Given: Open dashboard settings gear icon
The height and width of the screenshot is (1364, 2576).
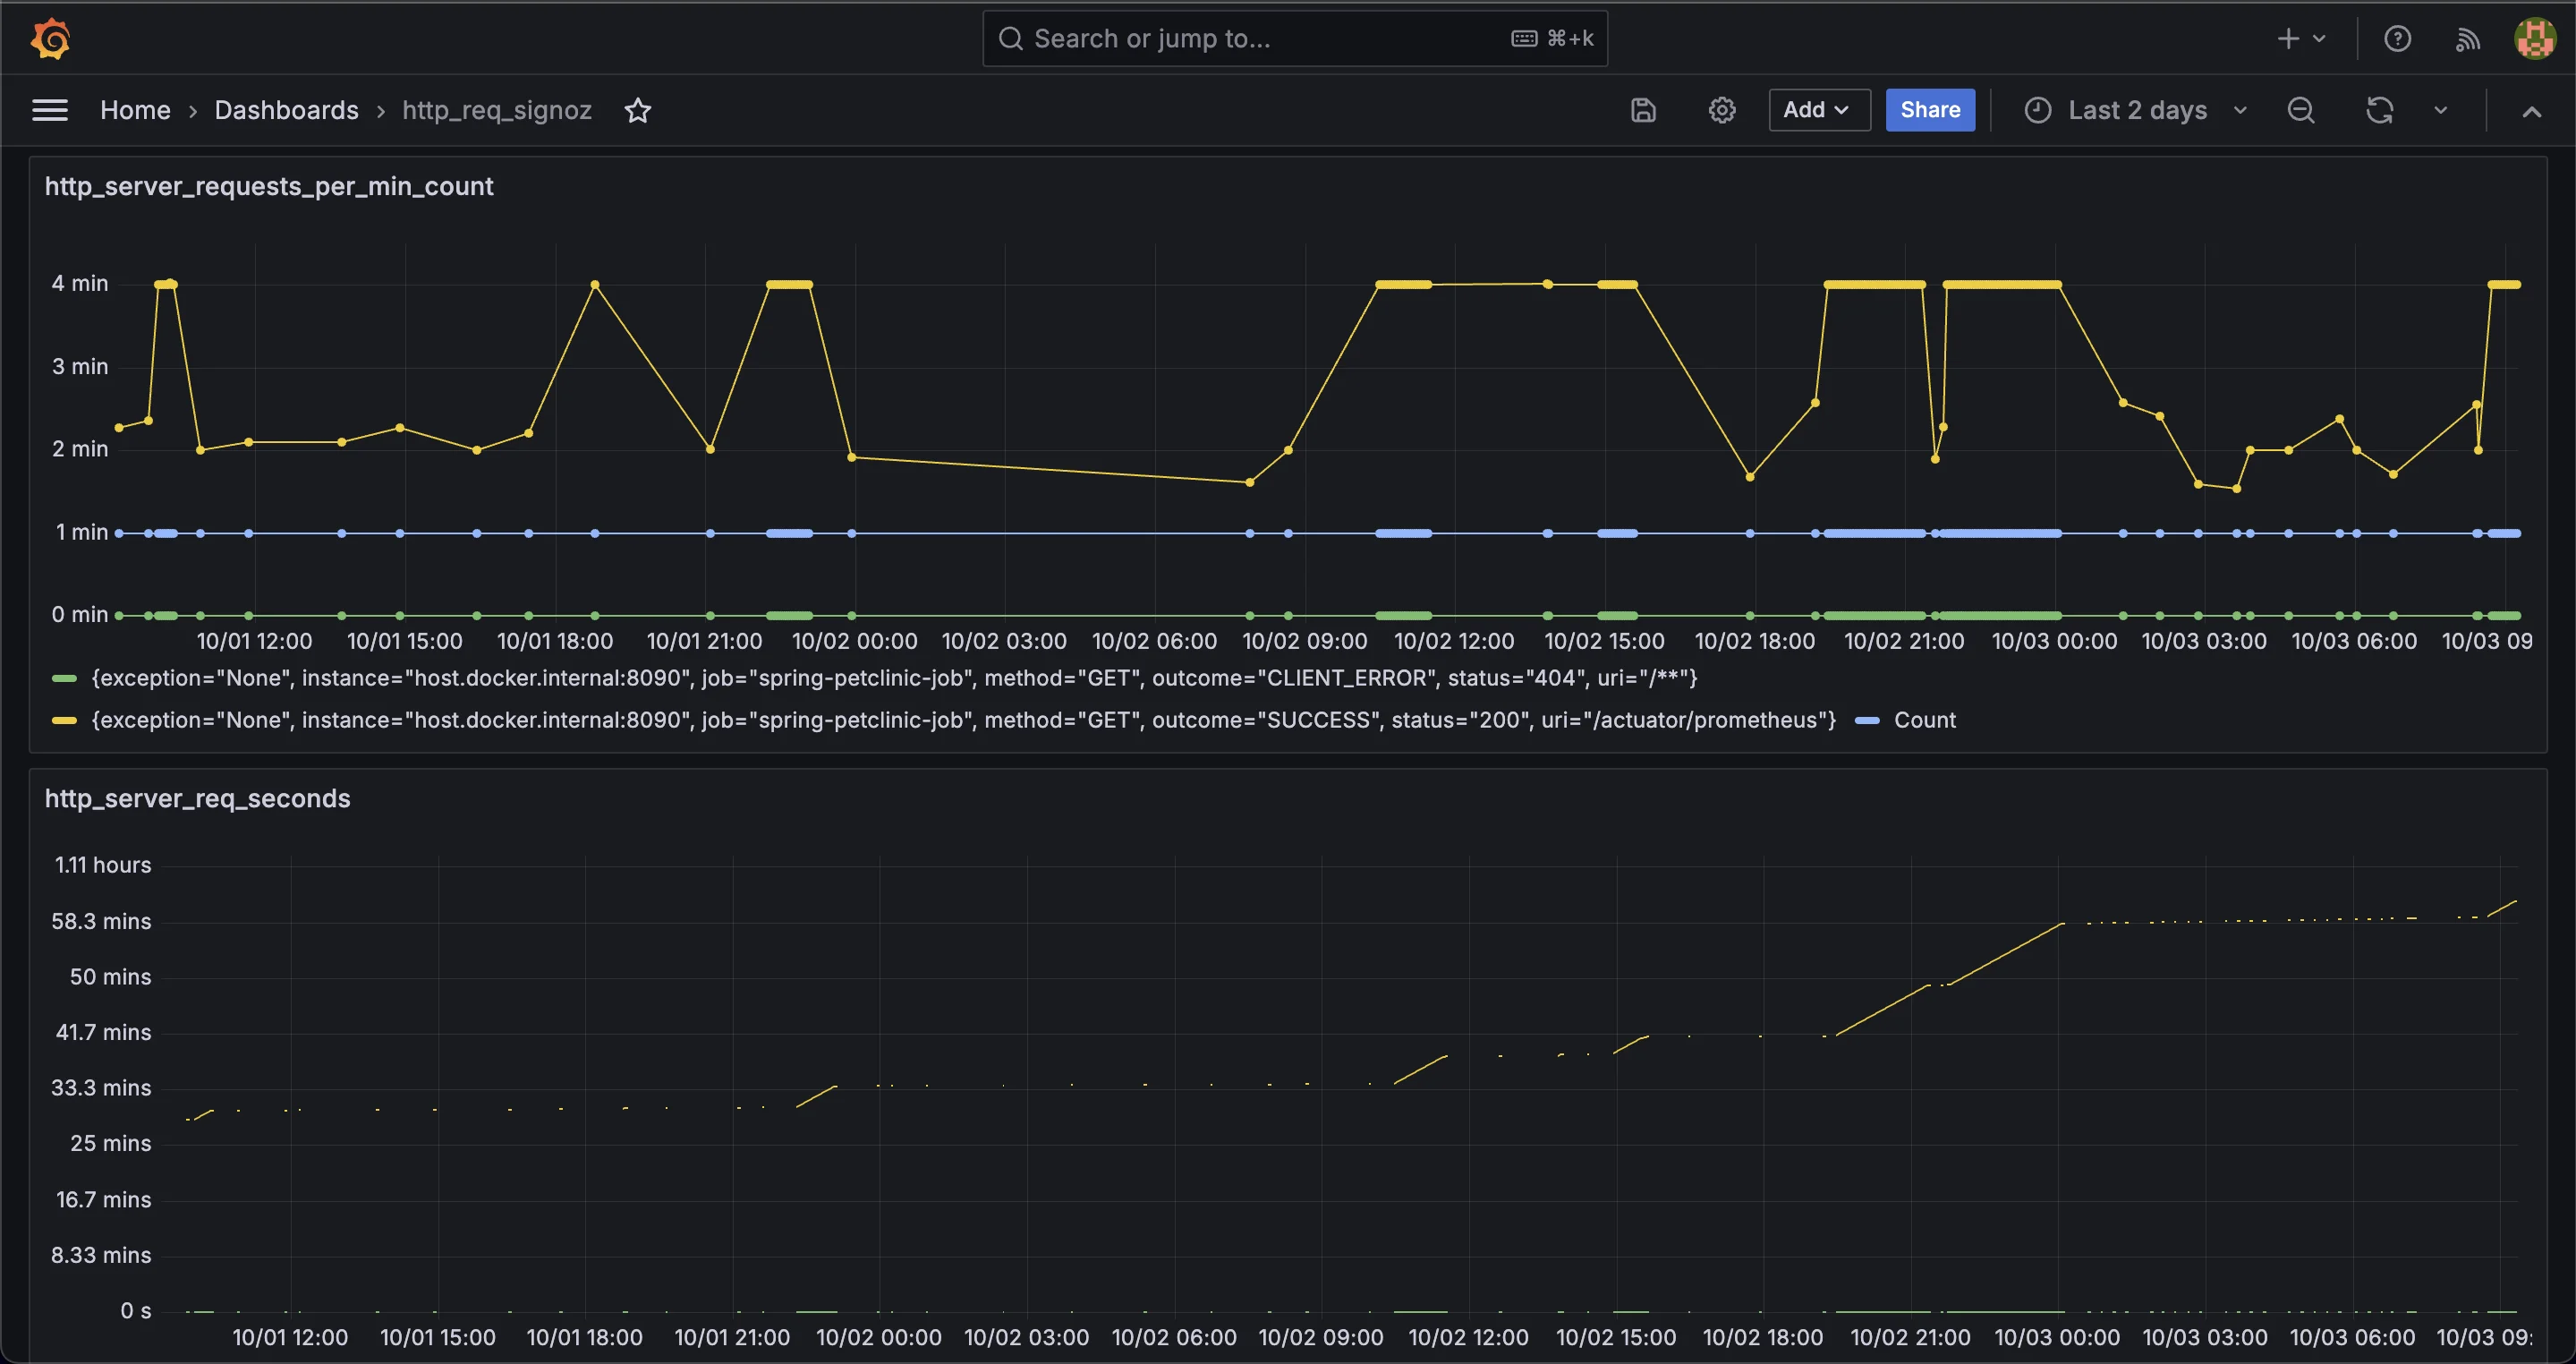Looking at the screenshot, I should (x=1721, y=110).
